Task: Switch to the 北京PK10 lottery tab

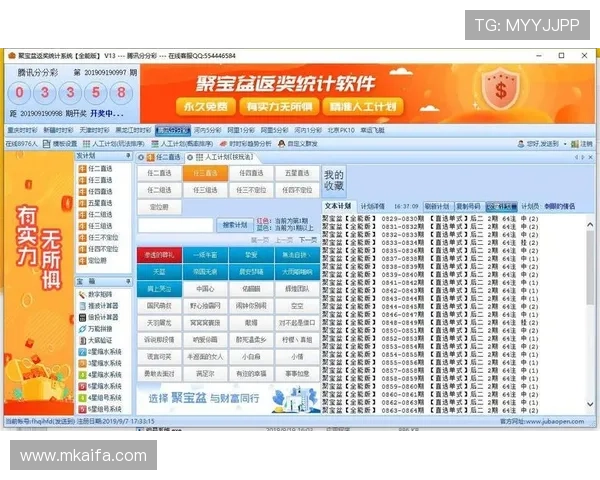Action: (341, 130)
